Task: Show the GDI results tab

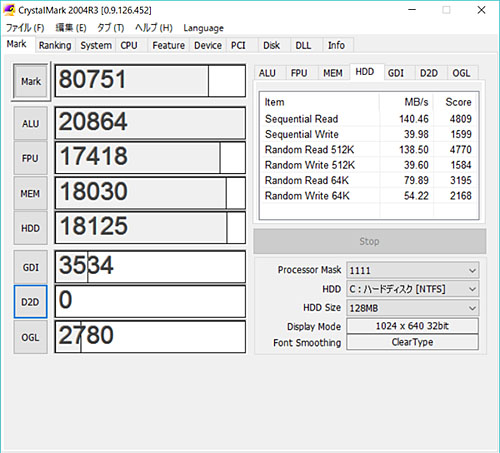Action: point(396,73)
